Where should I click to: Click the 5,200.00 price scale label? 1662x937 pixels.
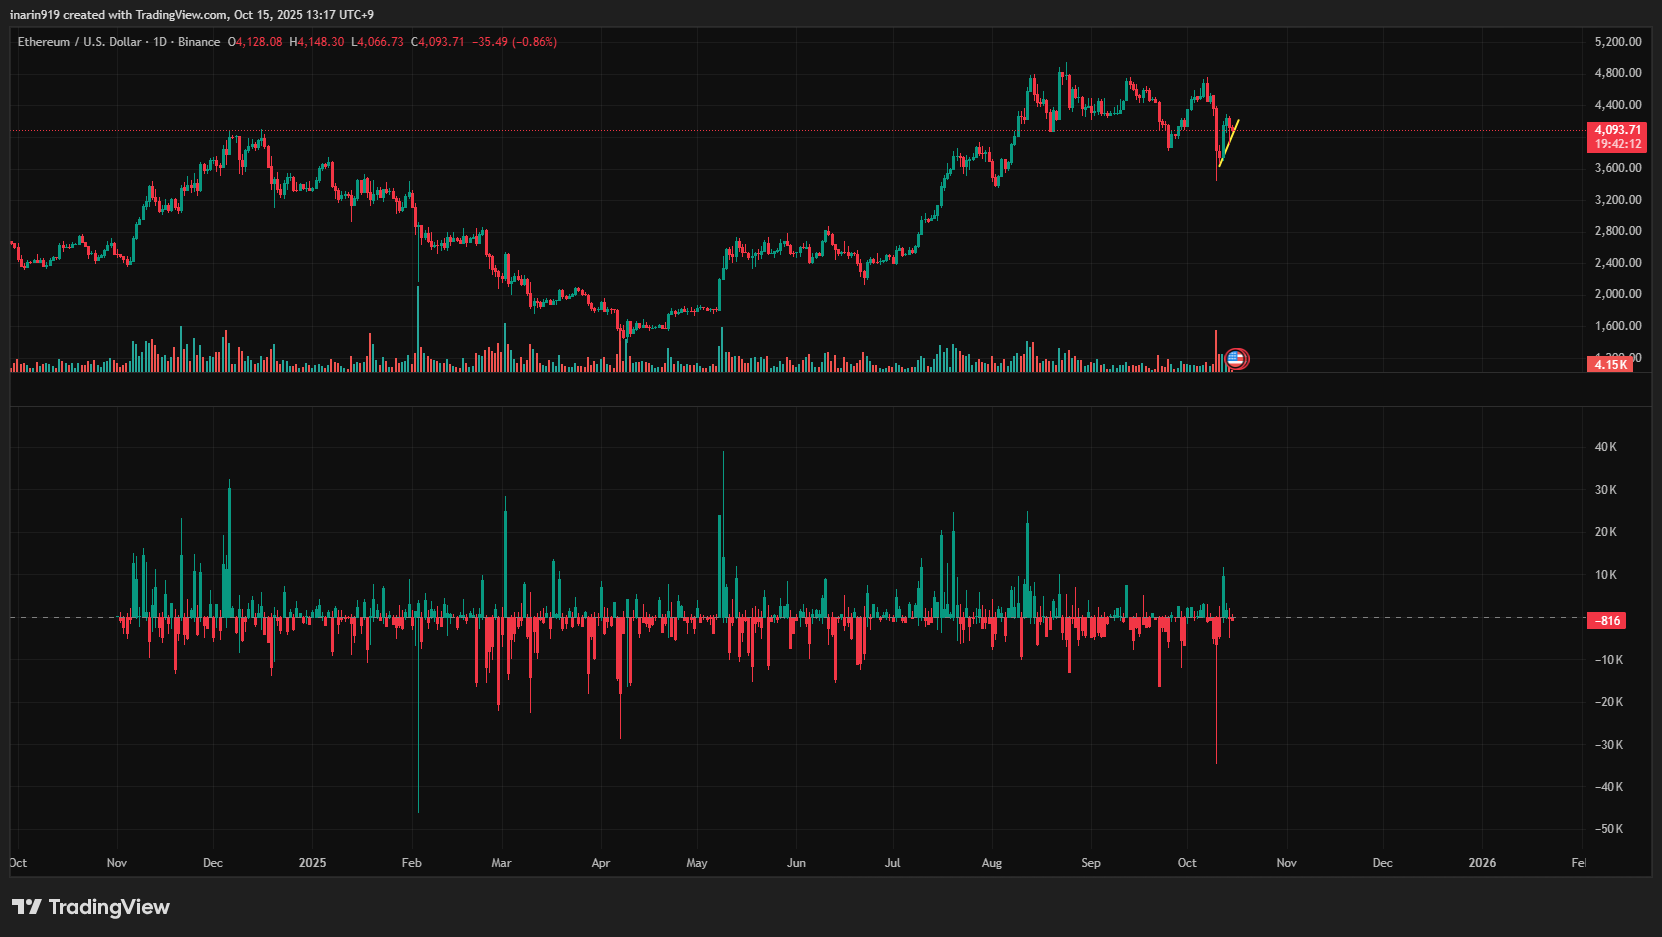pyautogui.click(x=1617, y=42)
